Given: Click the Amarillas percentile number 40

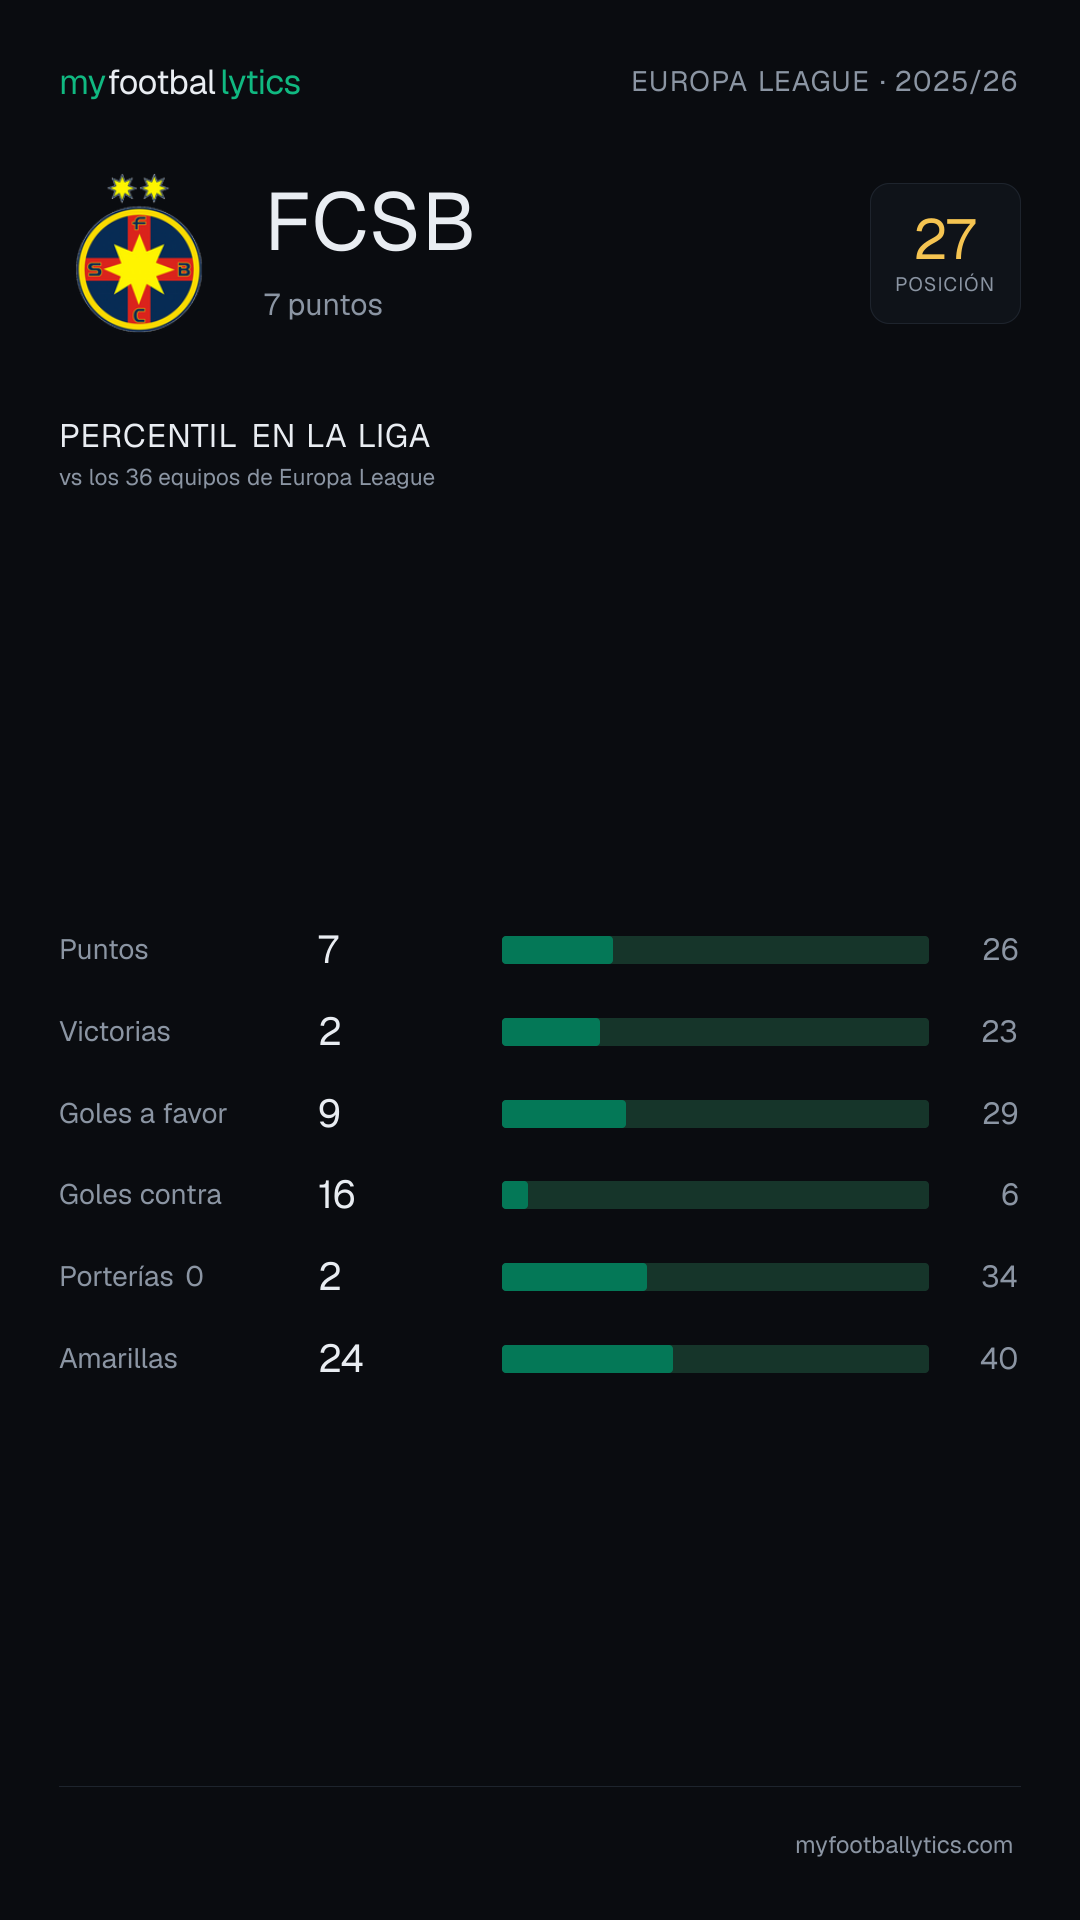Looking at the screenshot, I should [999, 1359].
